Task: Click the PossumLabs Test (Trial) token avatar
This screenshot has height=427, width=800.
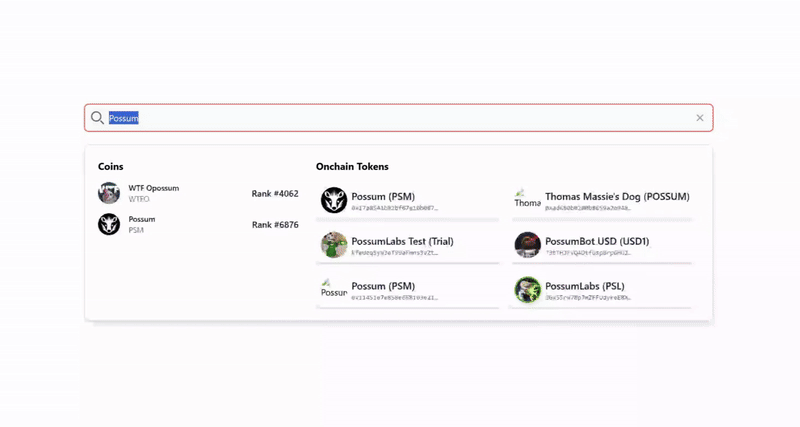Action: (x=334, y=245)
